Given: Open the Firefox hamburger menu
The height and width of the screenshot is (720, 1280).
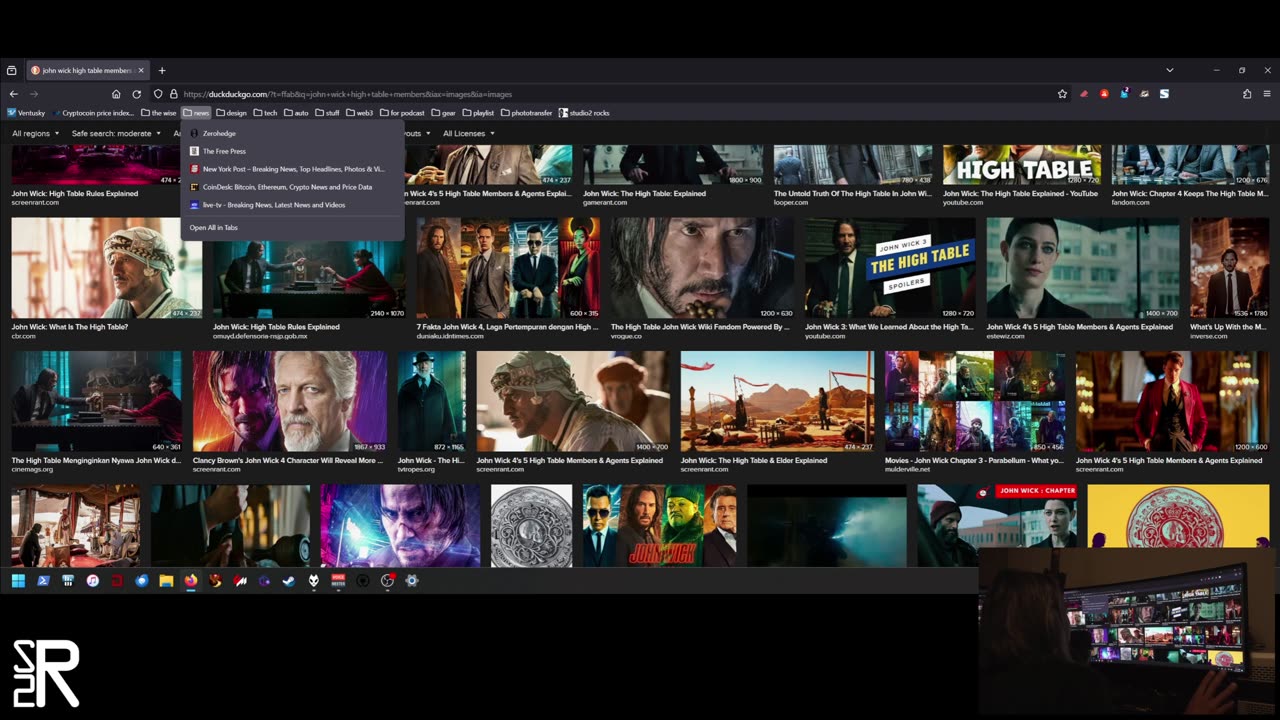Looking at the screenshot, I should coord(1267,94).
